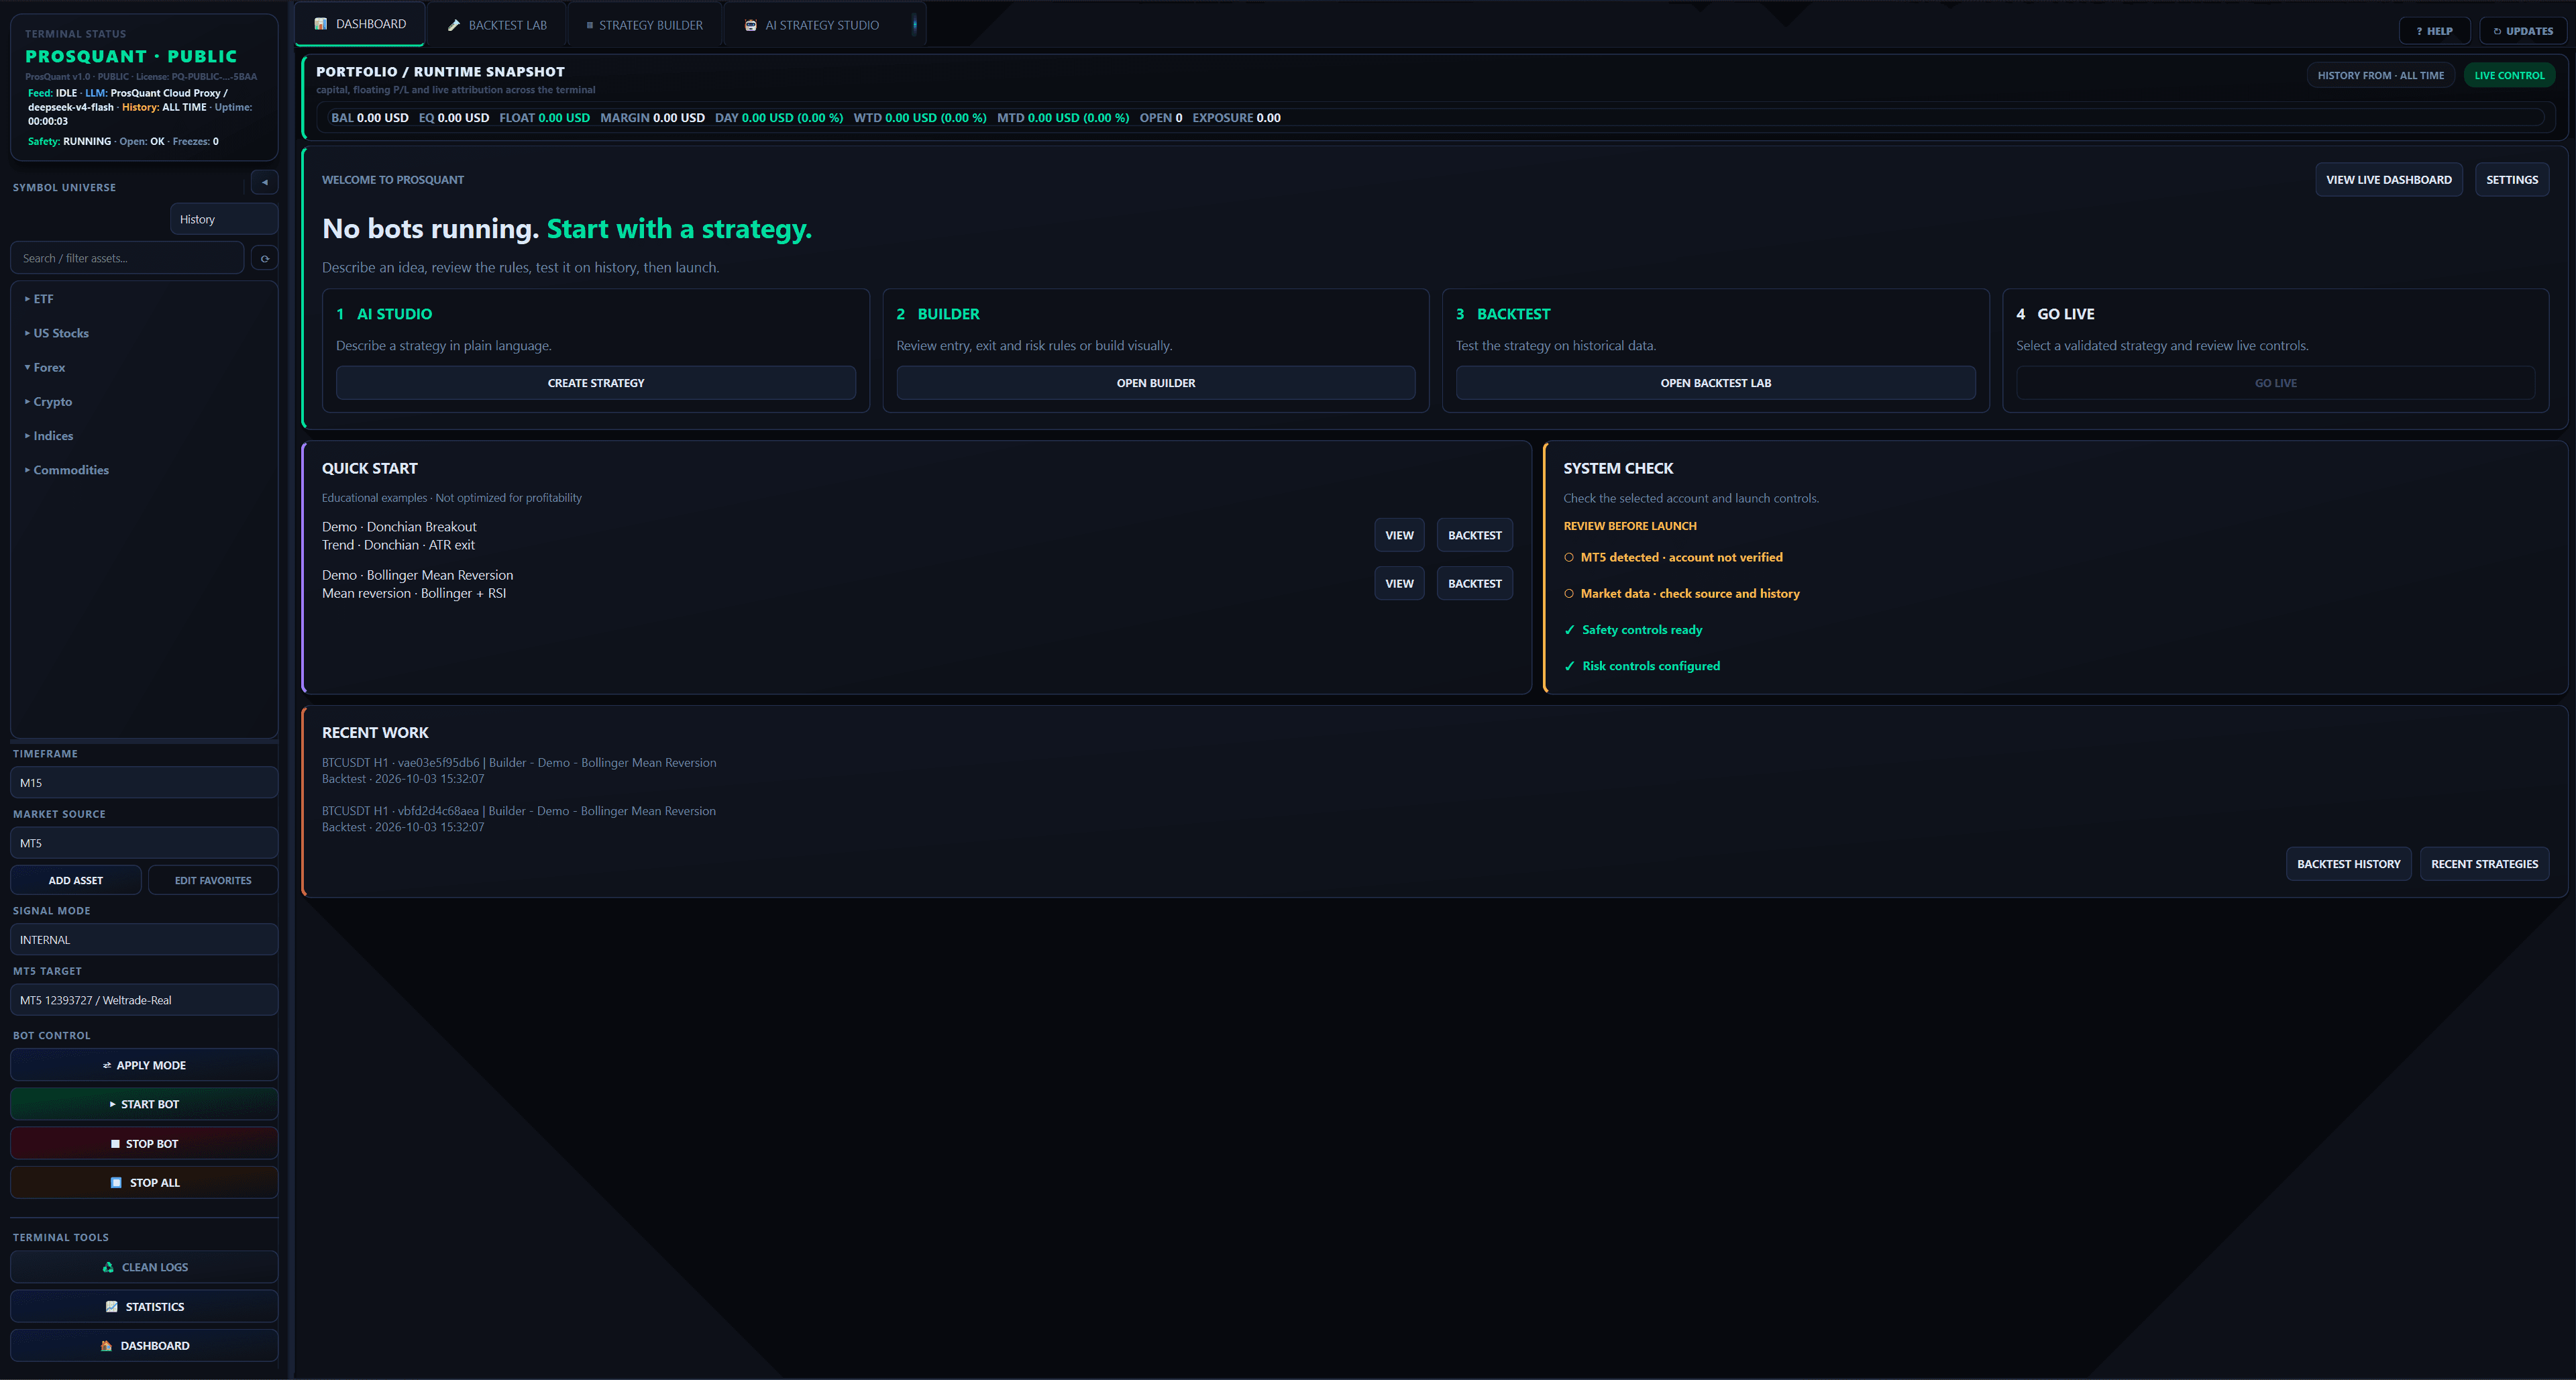2576x1380 pixels.
Task: Click the CREATE STRATEGY button
Action: (x=596, y=383)
